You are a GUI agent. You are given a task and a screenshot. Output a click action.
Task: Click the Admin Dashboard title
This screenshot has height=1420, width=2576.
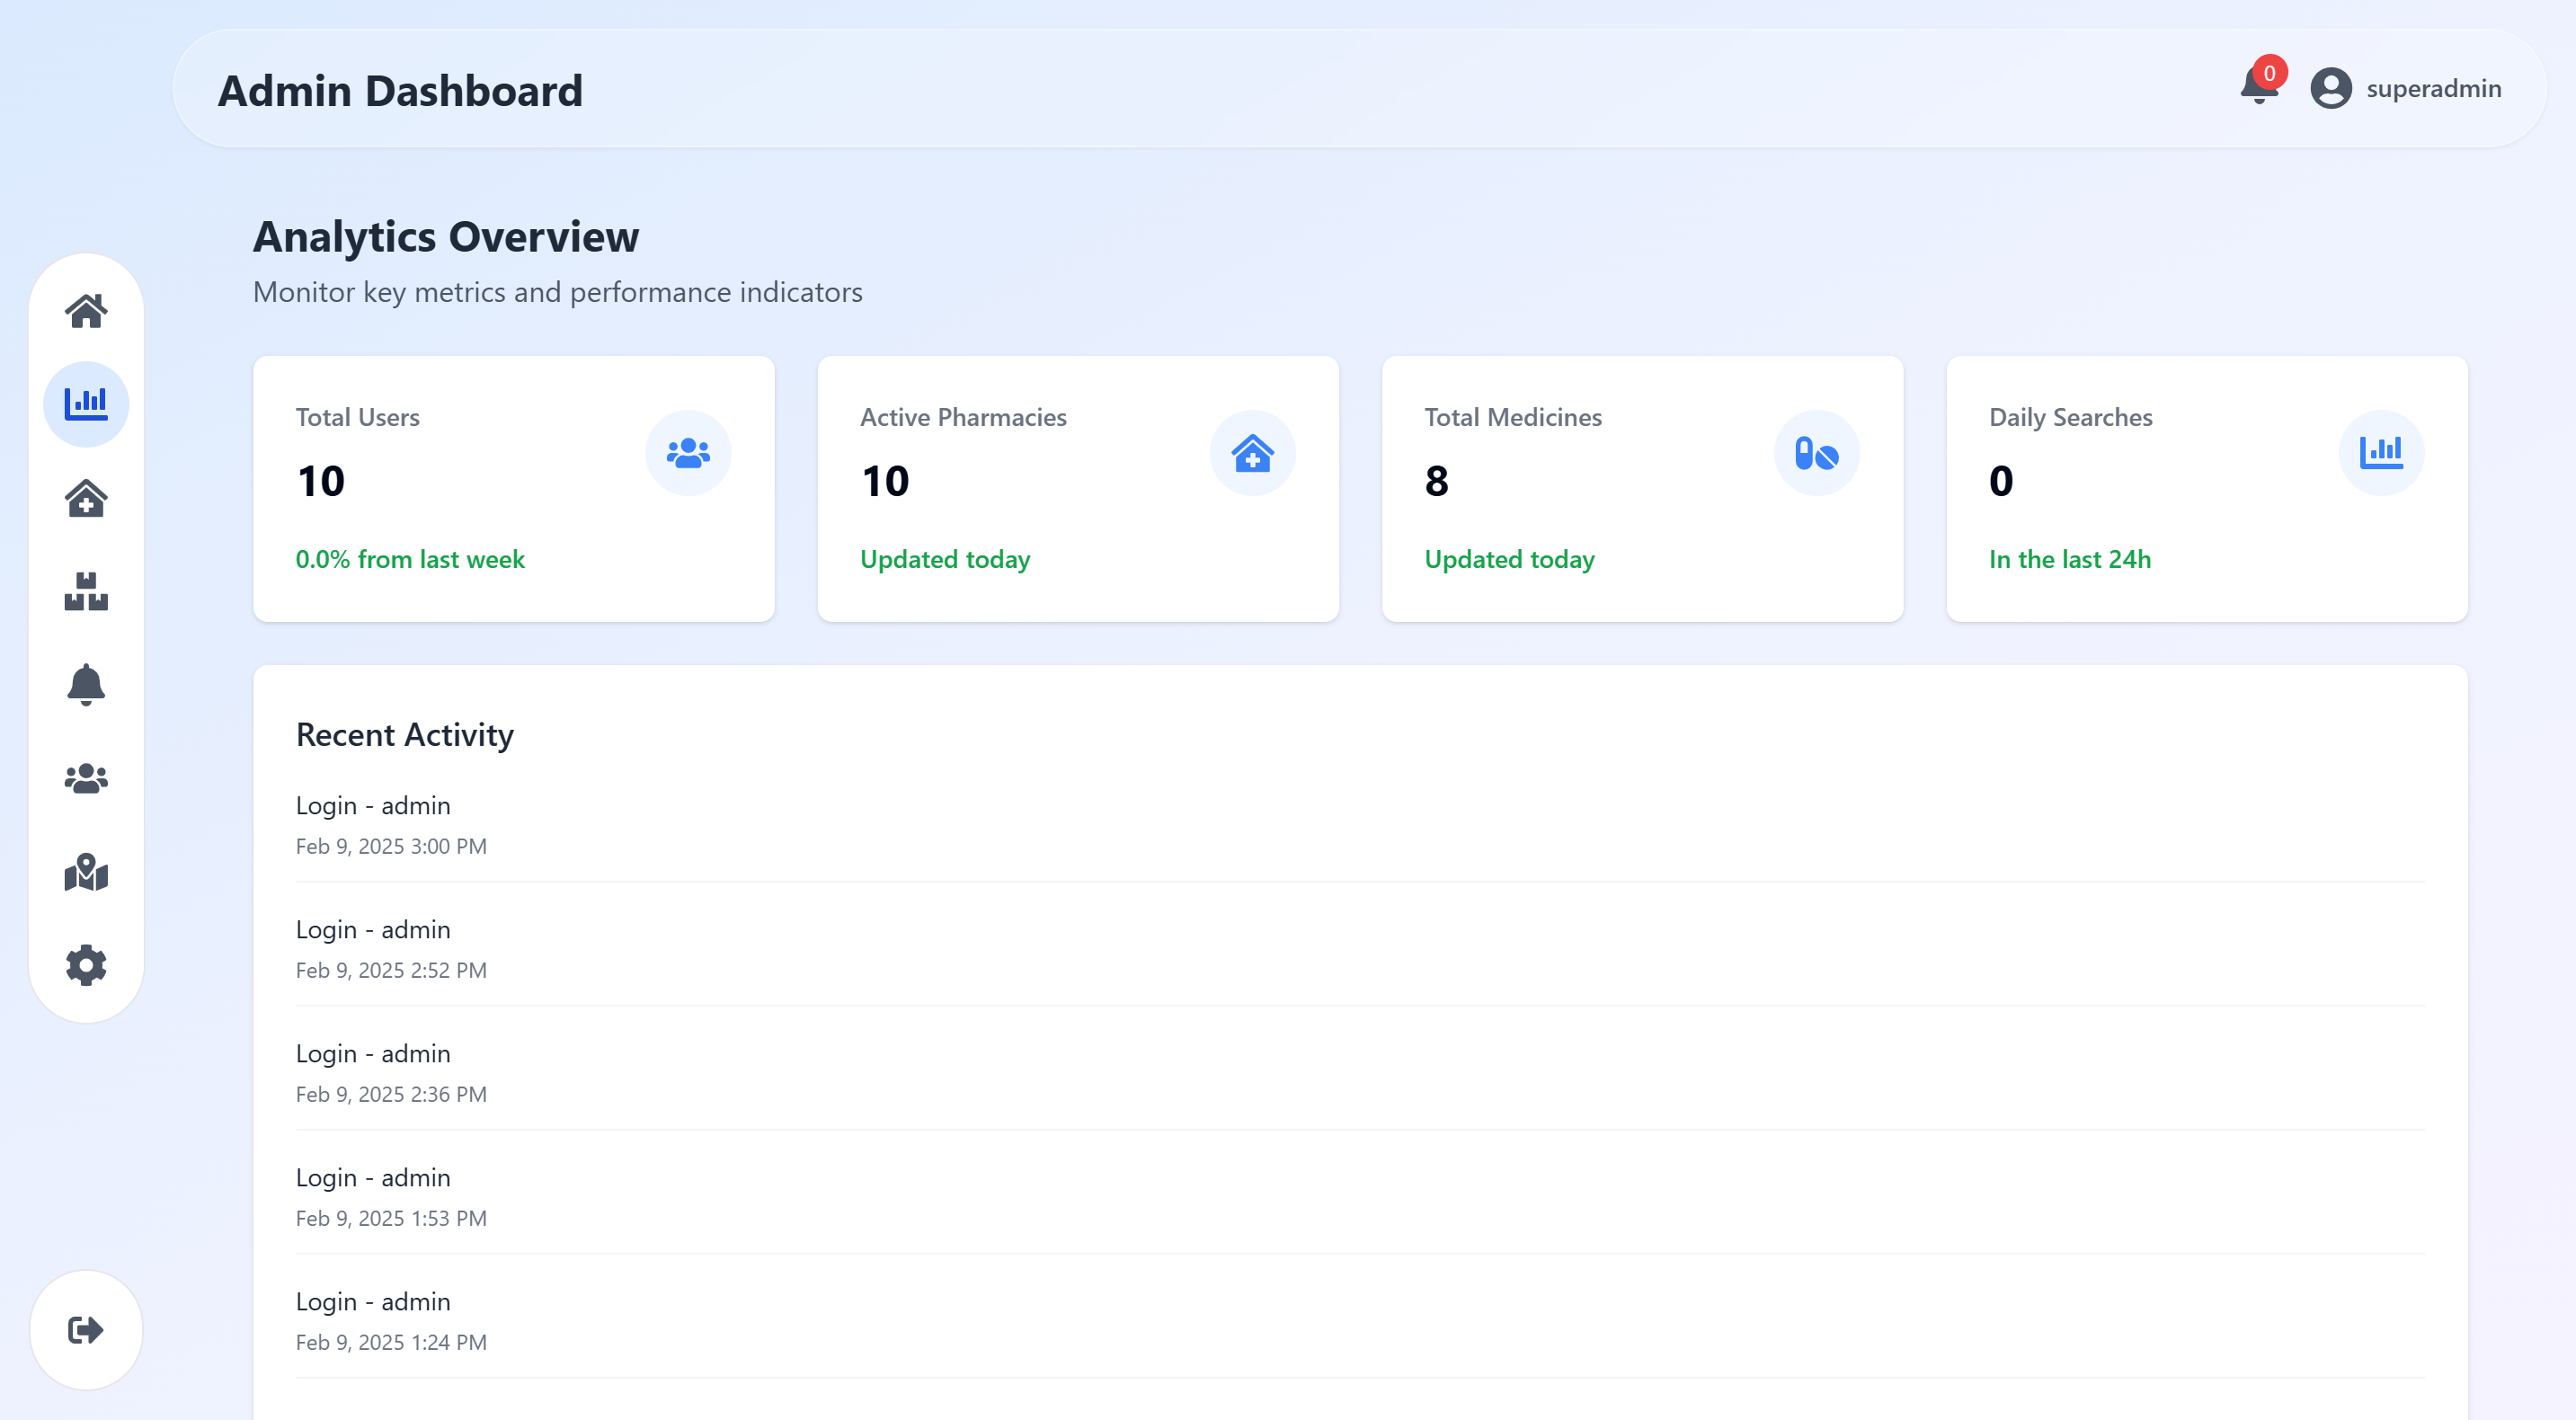(x=400, y=91)
